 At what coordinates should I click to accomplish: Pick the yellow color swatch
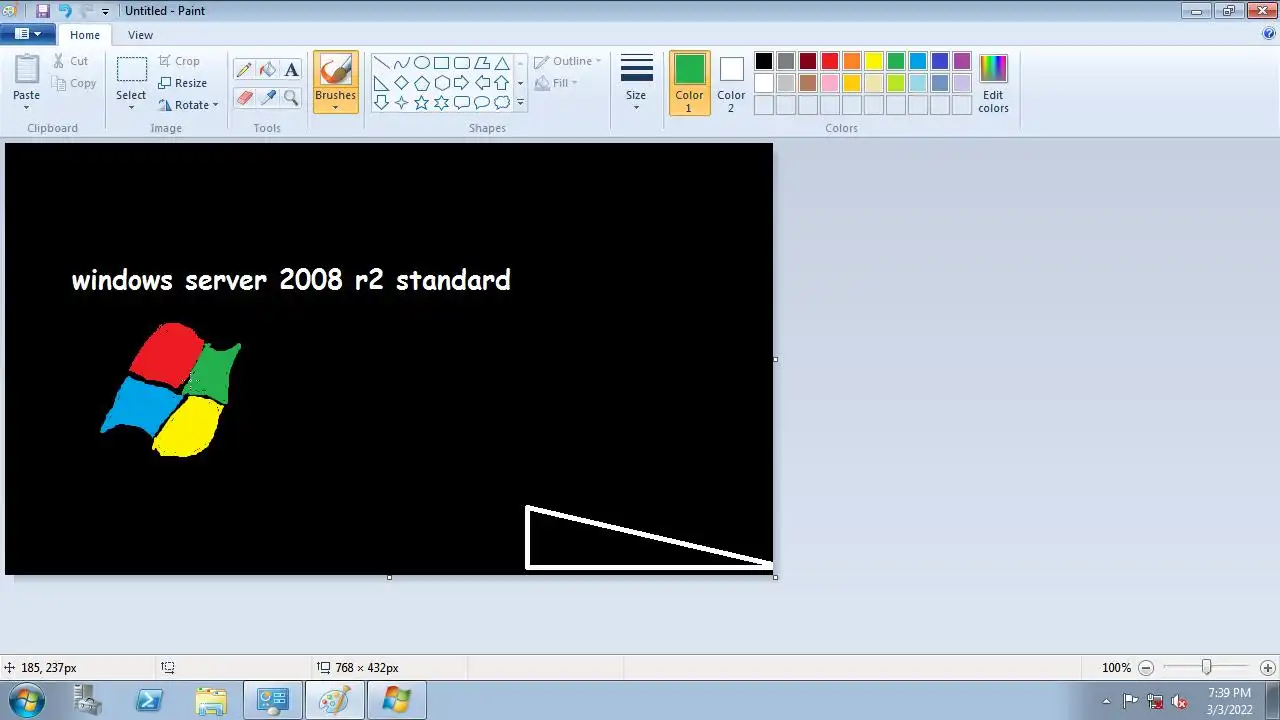pyautogui.click(x=874, y=62)
